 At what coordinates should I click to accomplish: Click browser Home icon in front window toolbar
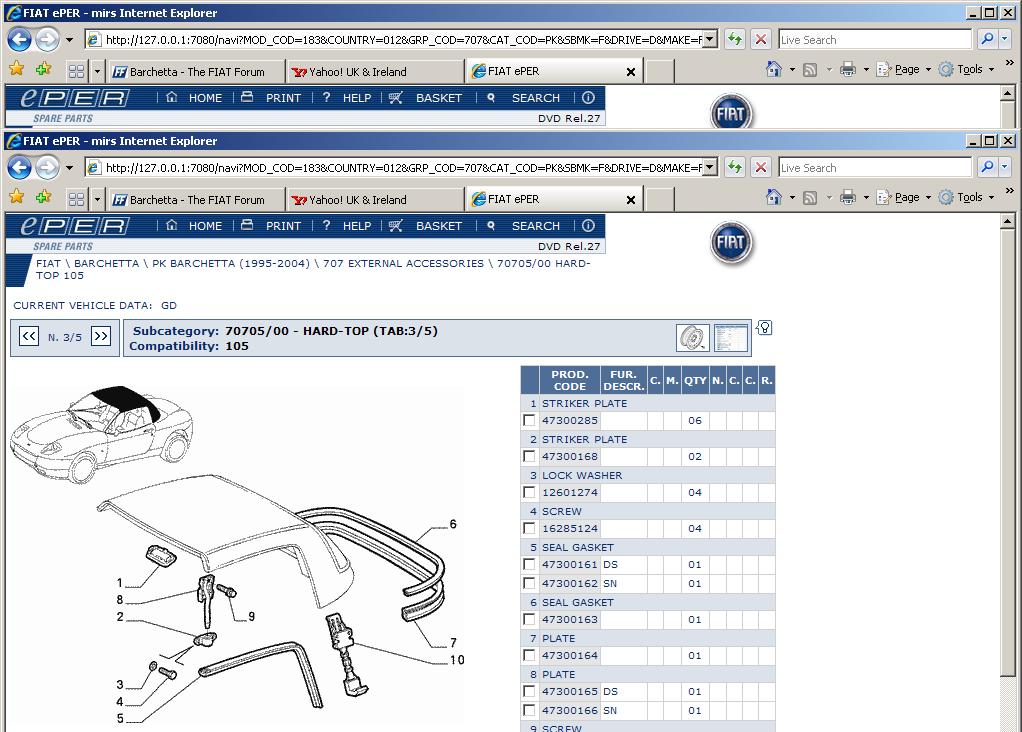(774, 197)
